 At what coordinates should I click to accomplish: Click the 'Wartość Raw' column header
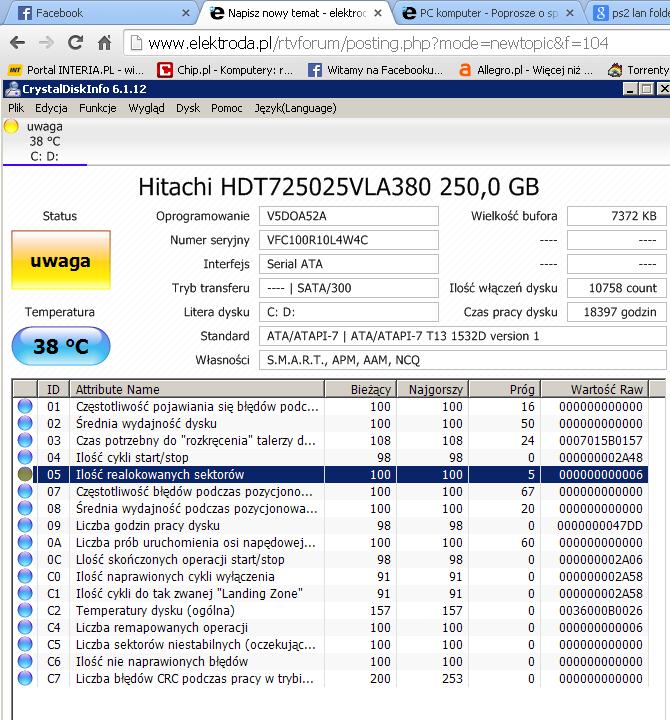595,389
